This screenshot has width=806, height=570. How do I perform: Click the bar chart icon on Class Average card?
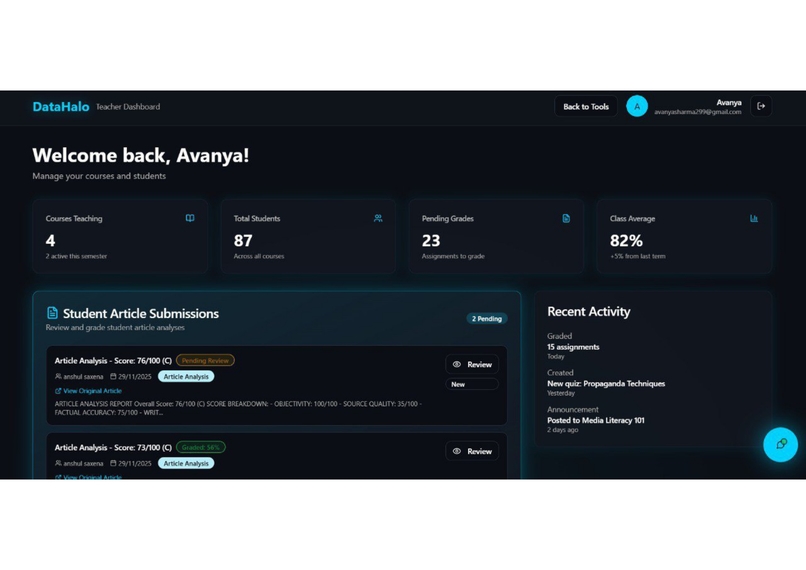pos(754,218)
